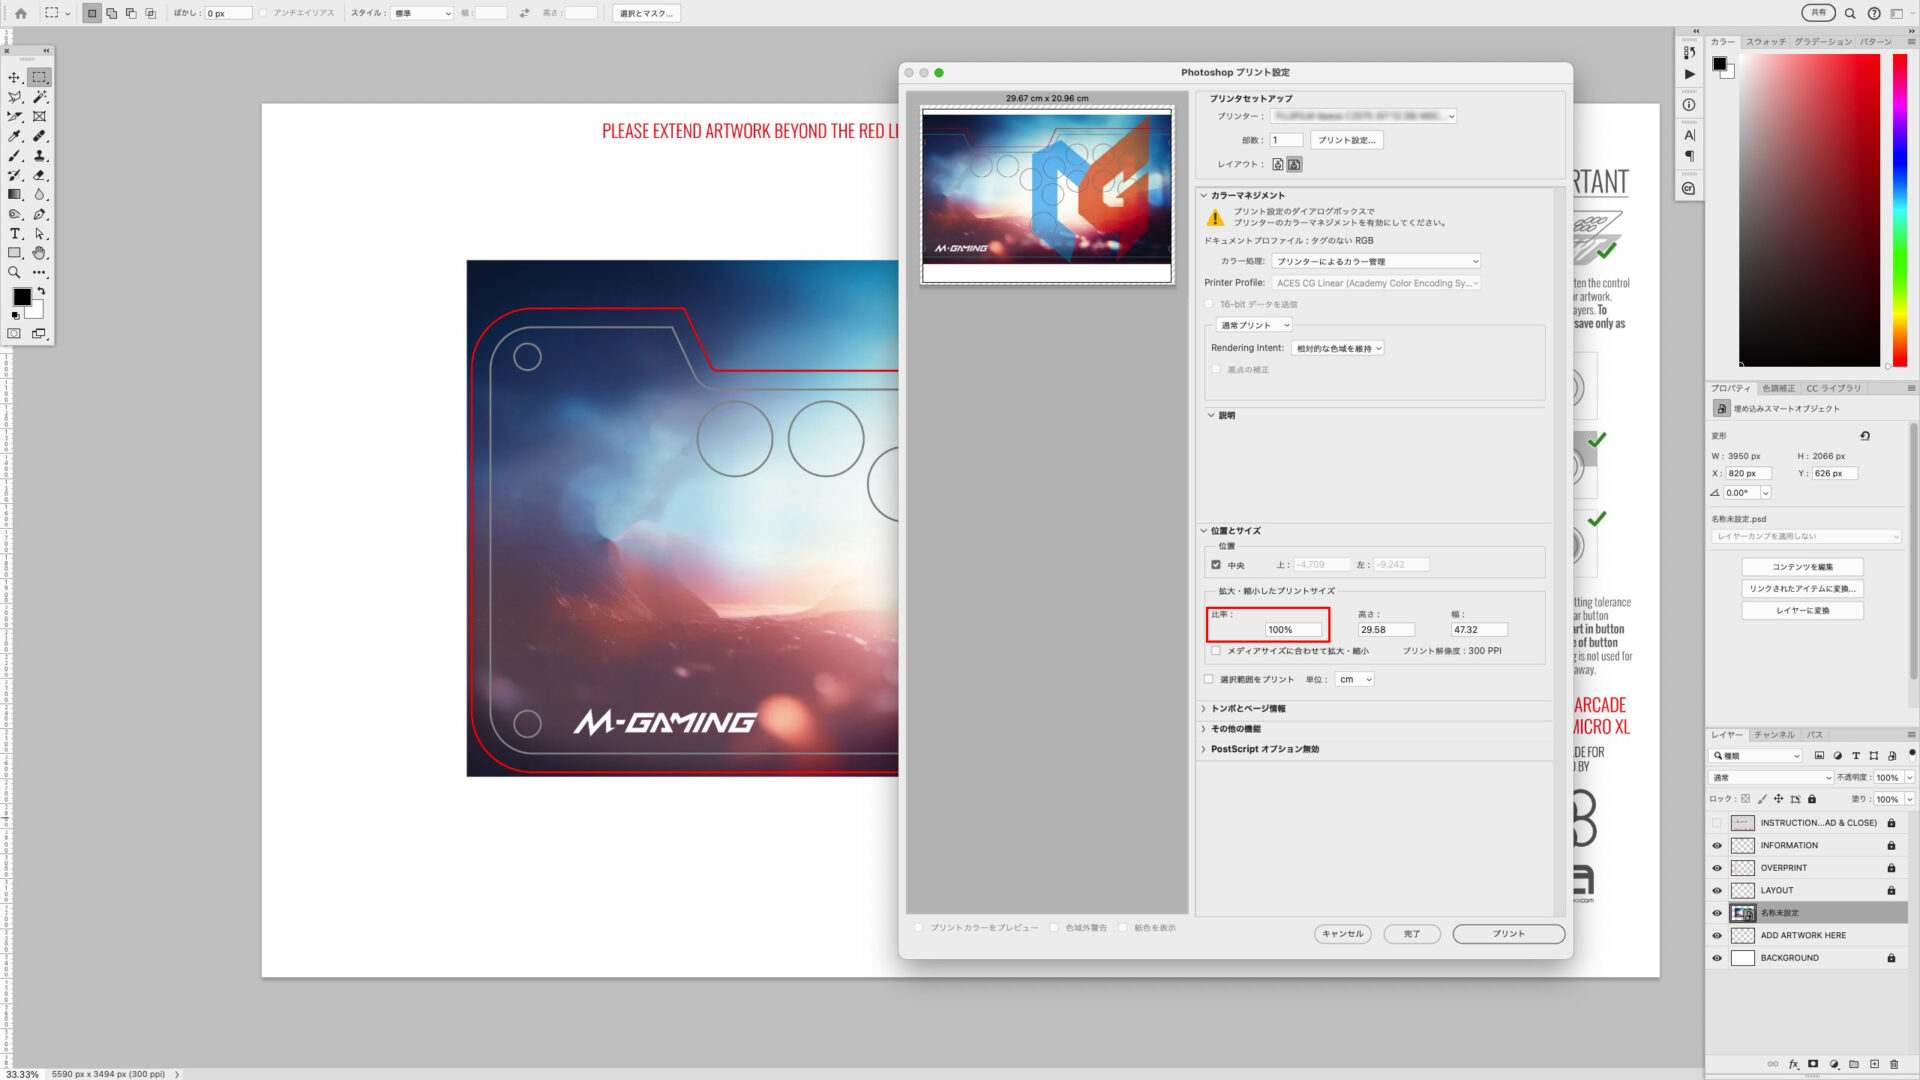Choose portrait layout orientation icon
The height and width of the screenshot is (1080, 1920).
(x=1278, y=164)
